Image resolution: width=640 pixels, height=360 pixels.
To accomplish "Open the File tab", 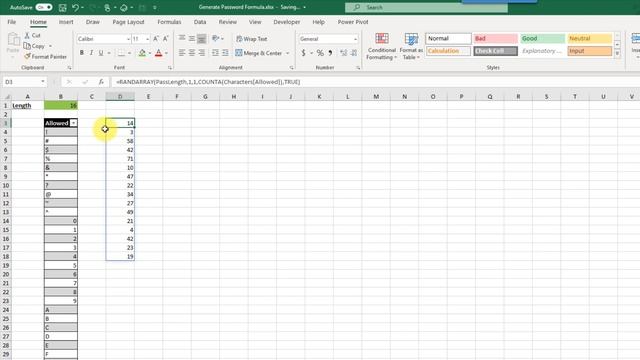I will click(x=12, y=22).
